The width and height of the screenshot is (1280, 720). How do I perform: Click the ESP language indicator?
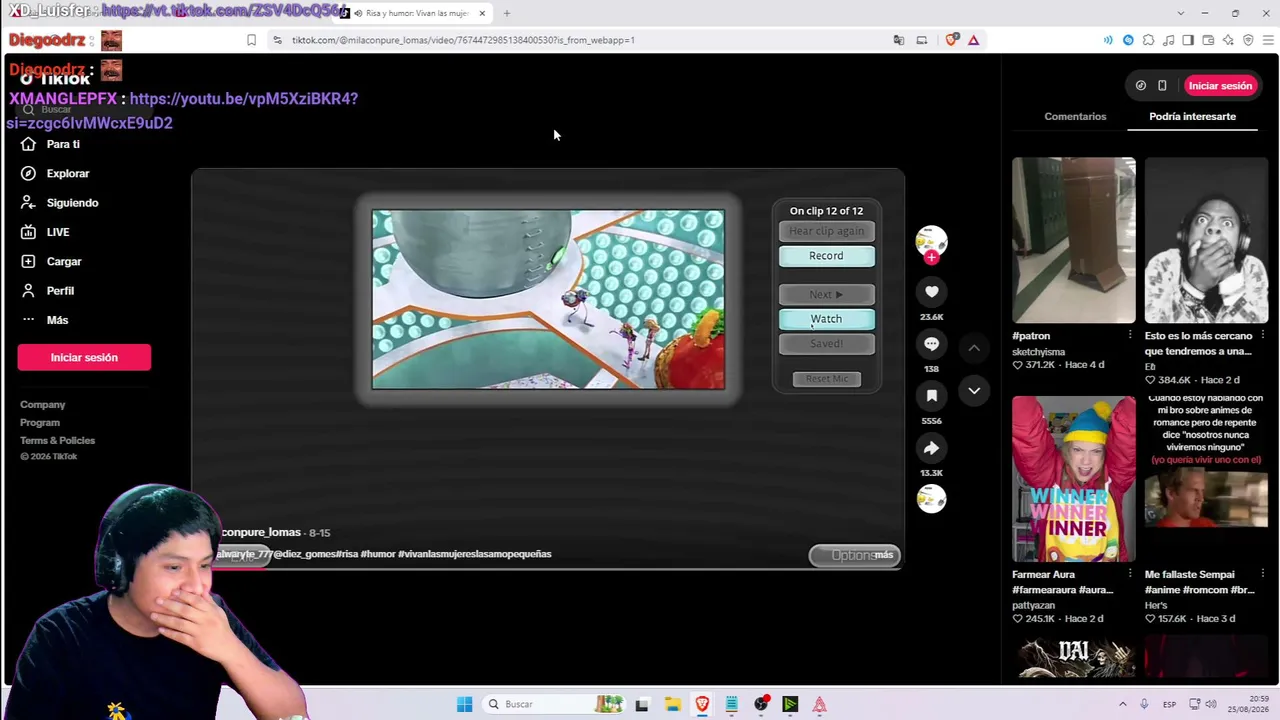click(x=1169, y=704)
